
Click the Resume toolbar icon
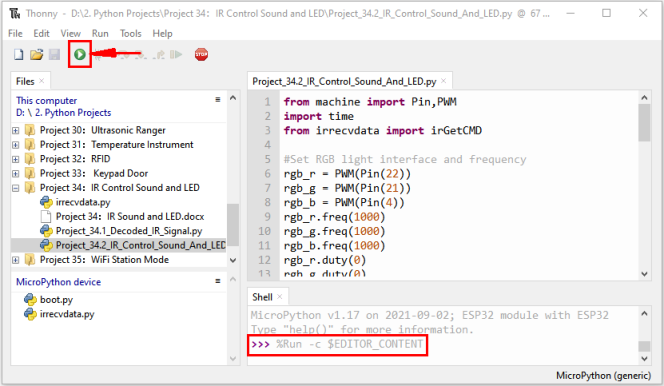[176, 54]
